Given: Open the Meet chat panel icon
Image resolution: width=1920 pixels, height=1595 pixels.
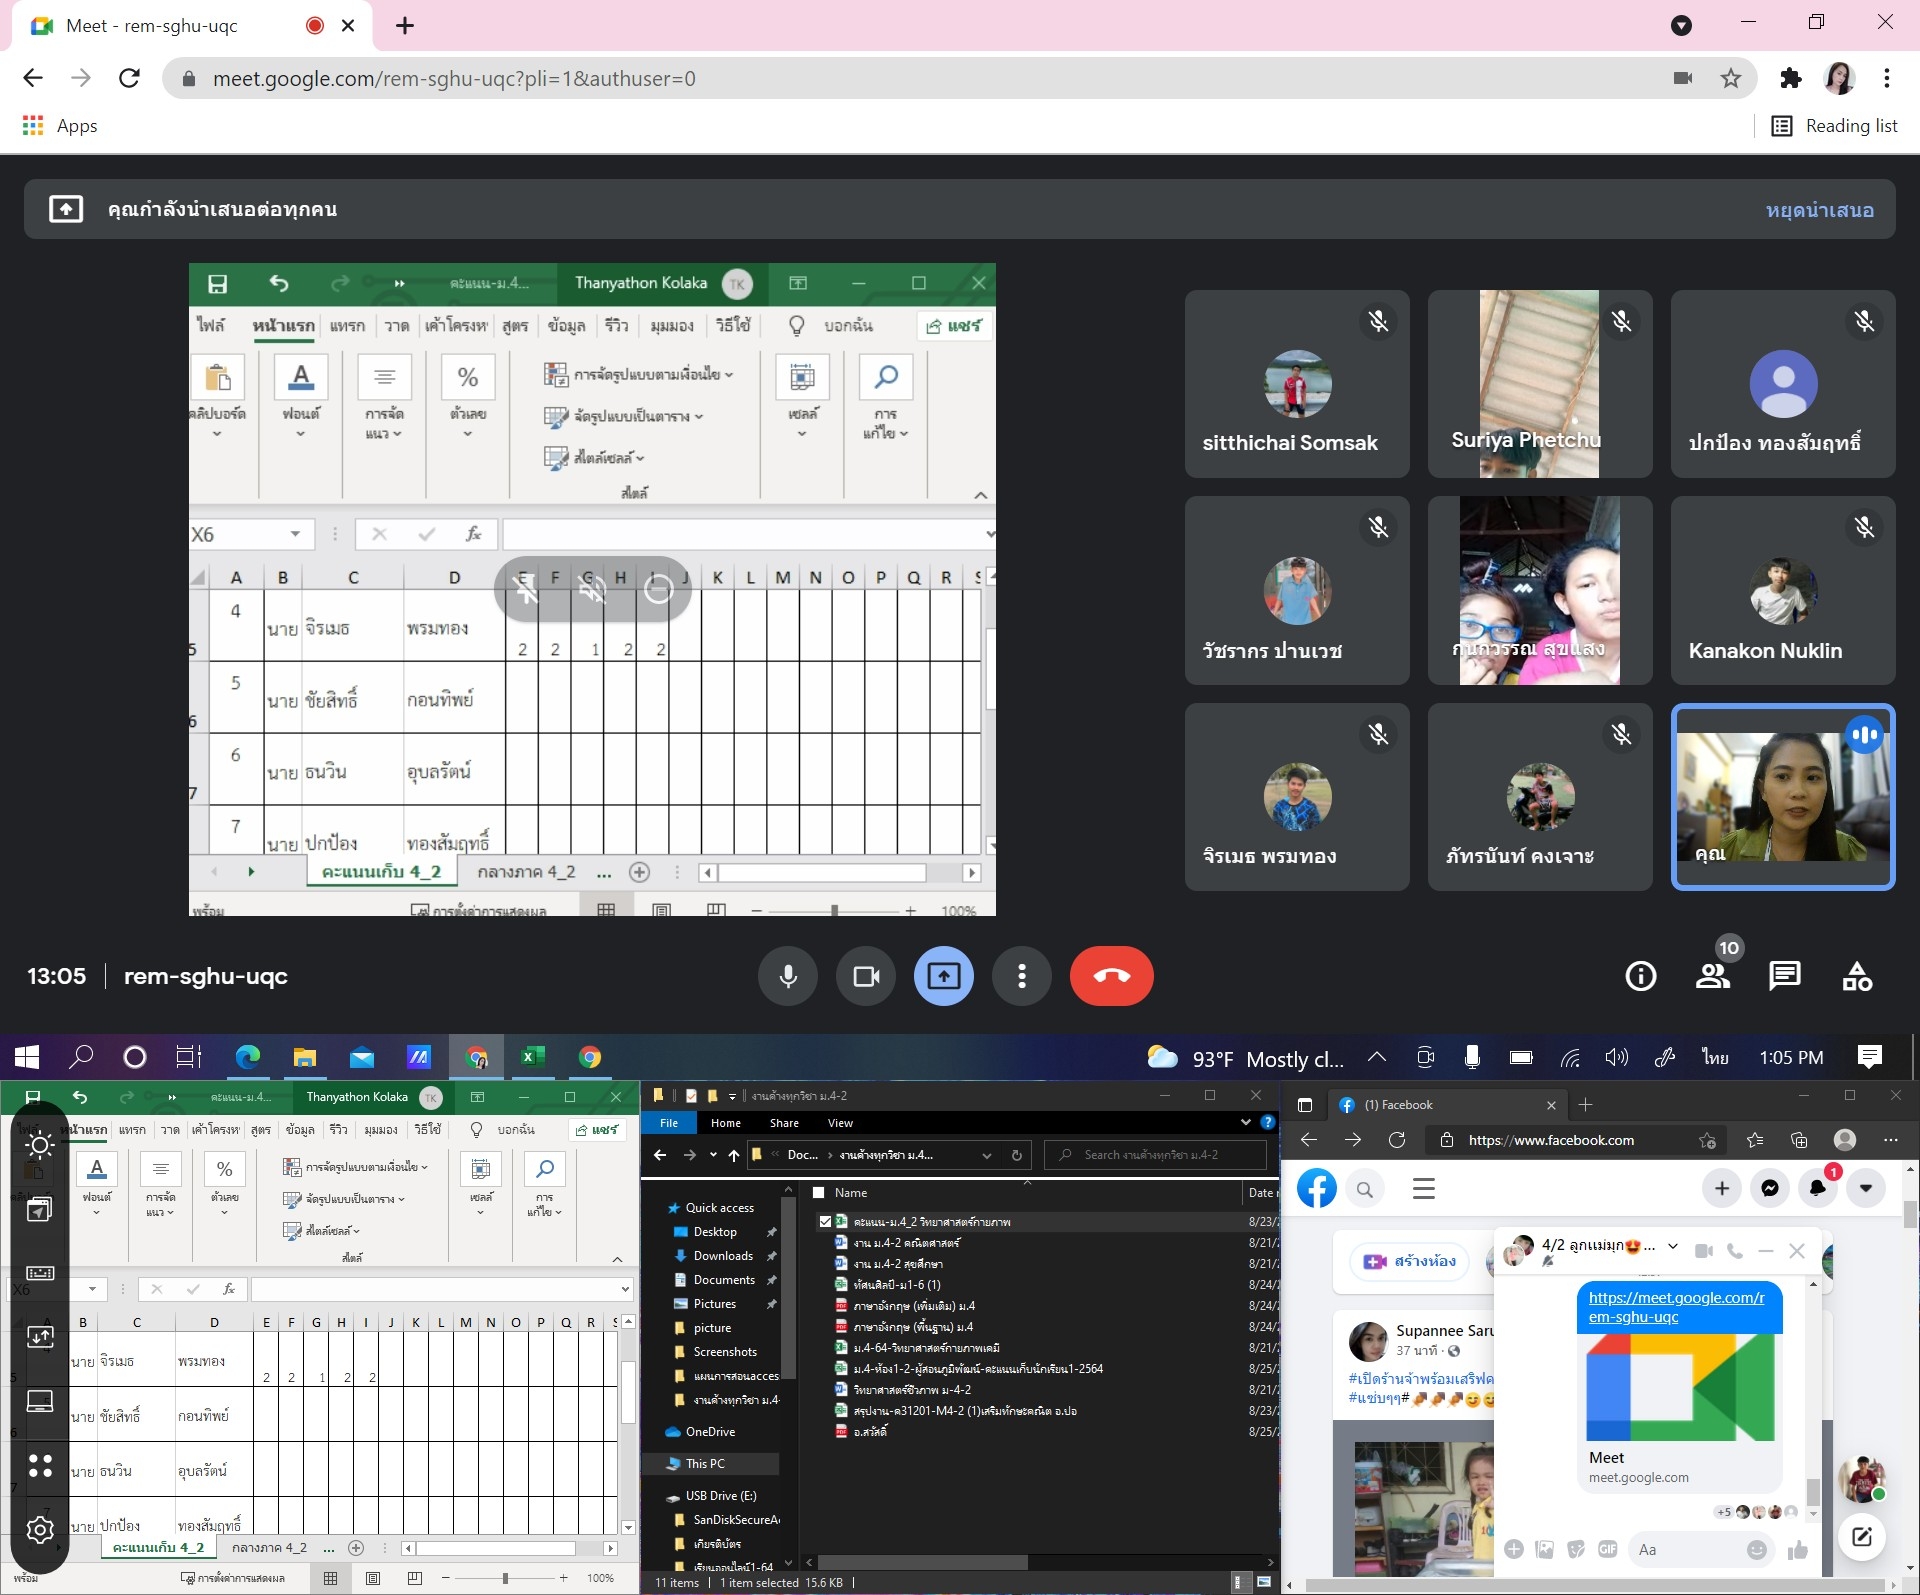Looking at the screenshot, I should pyautogui.click(x=1784, y=976).
